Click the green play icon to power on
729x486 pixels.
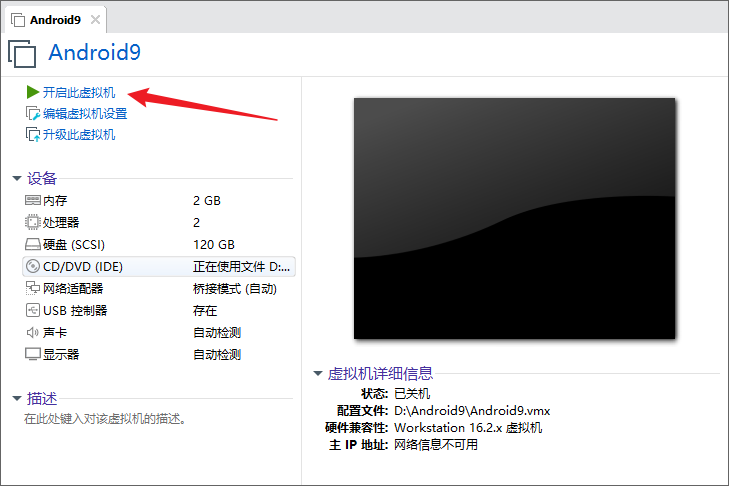pyautogui.click(x=33, y=92)
